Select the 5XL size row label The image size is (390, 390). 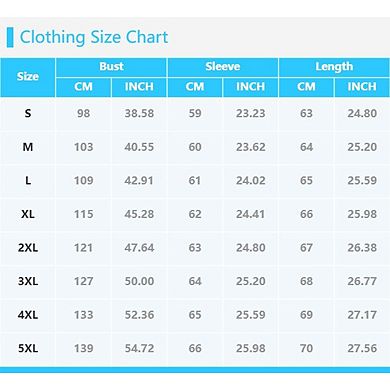[x=28, y=349]
